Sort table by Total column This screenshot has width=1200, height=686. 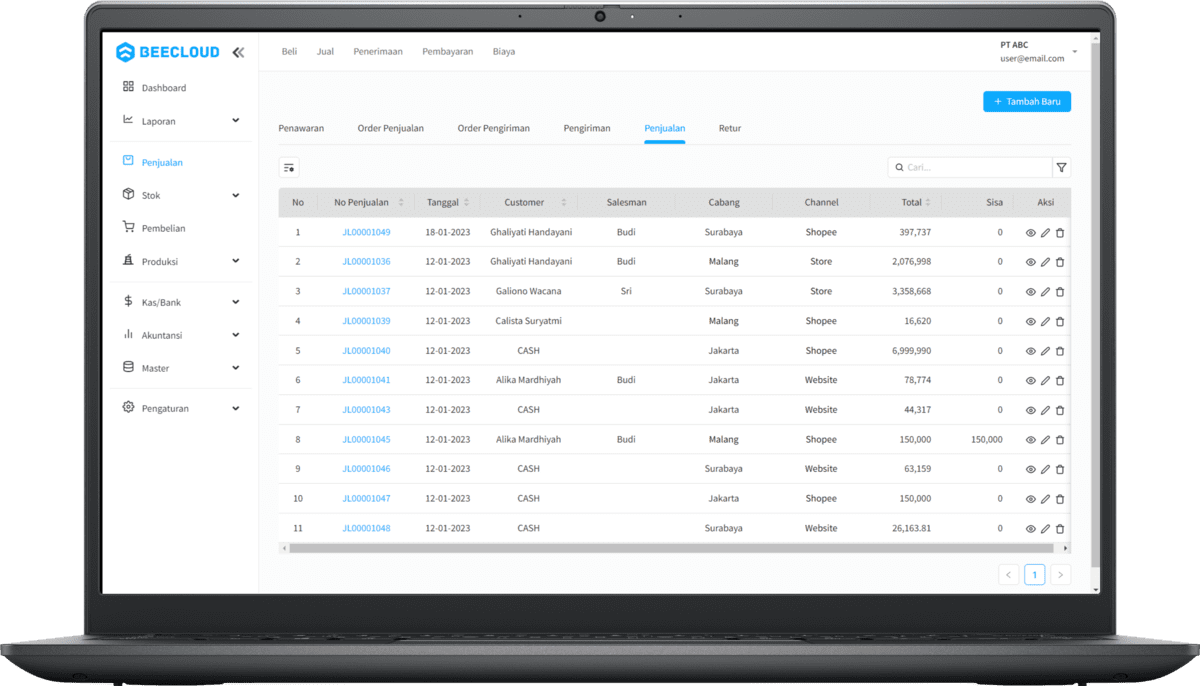[929, 203]
